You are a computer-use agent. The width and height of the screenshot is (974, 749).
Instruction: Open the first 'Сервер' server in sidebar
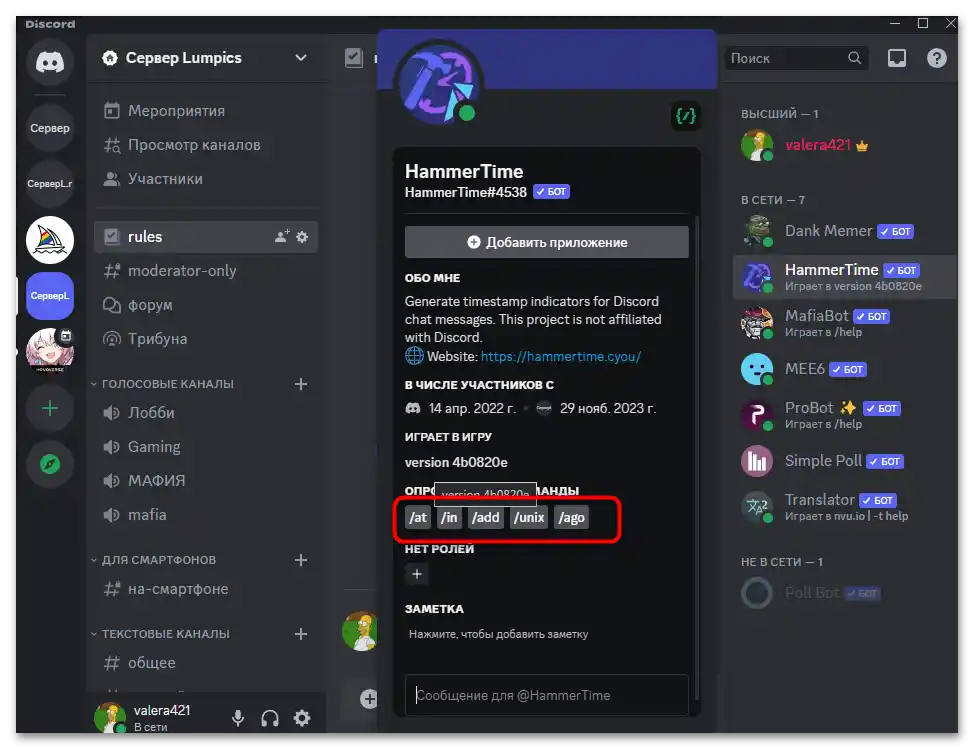click(50, 128)
